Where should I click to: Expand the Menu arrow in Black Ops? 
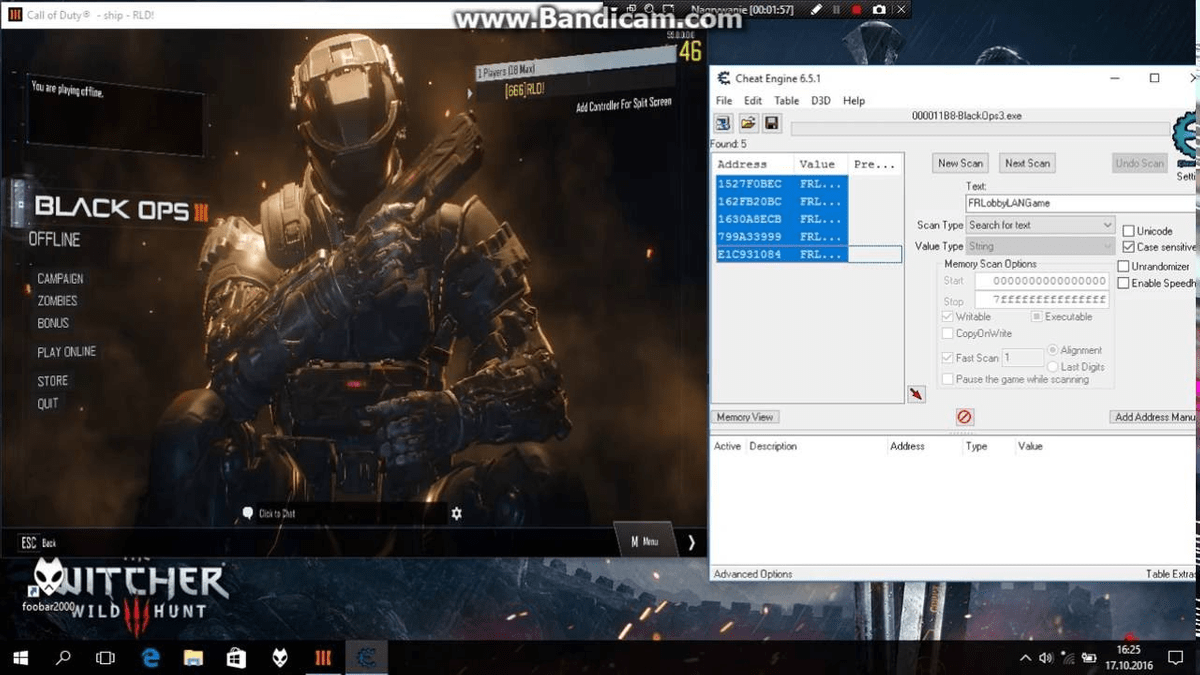(691, 542)
